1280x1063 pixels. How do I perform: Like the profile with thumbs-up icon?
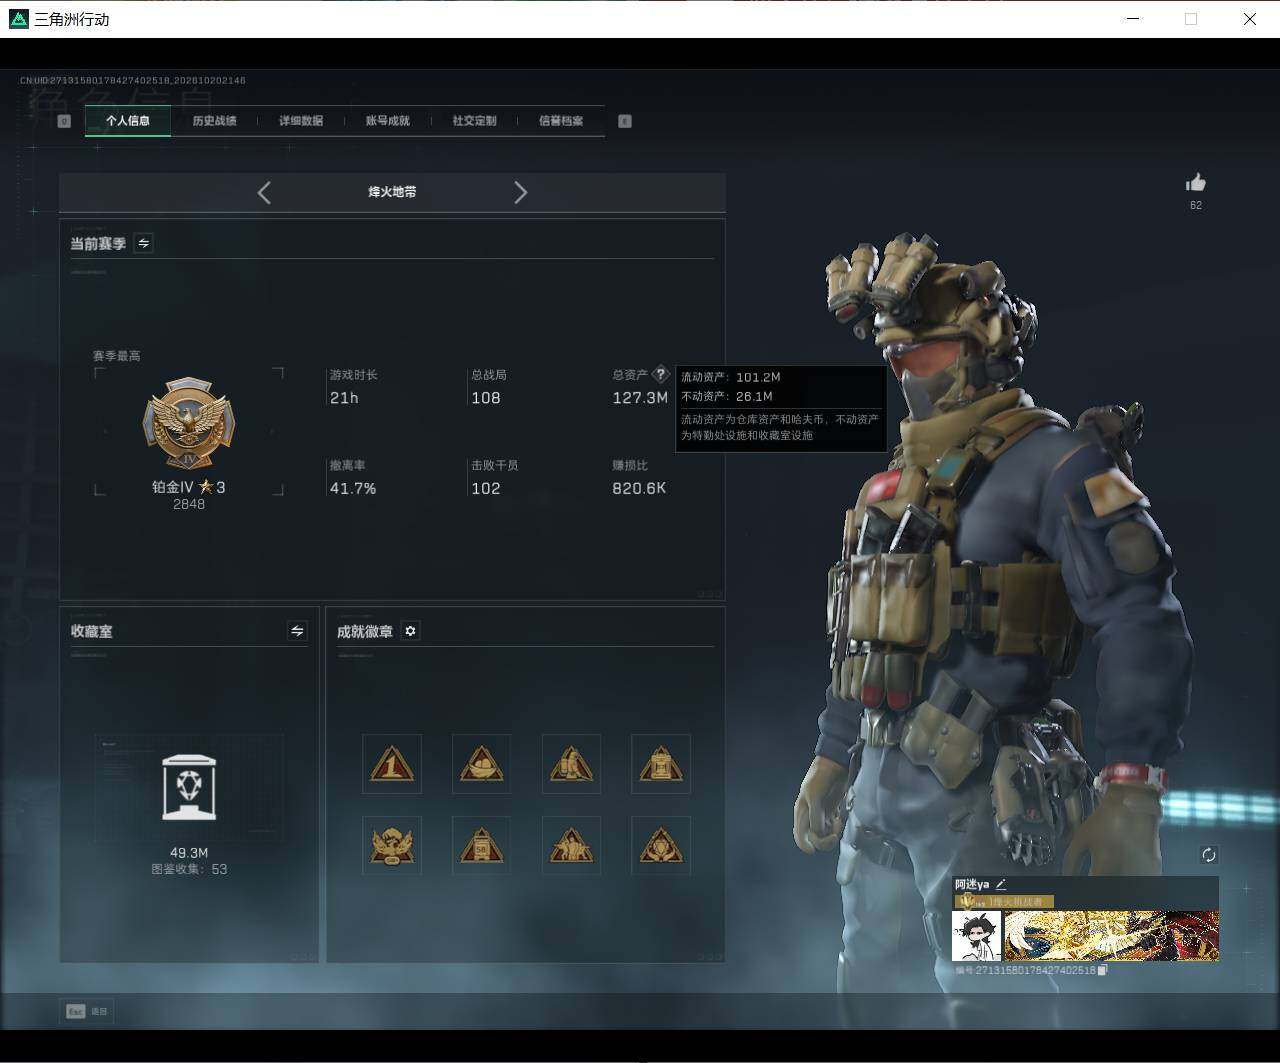[1196, 182]
